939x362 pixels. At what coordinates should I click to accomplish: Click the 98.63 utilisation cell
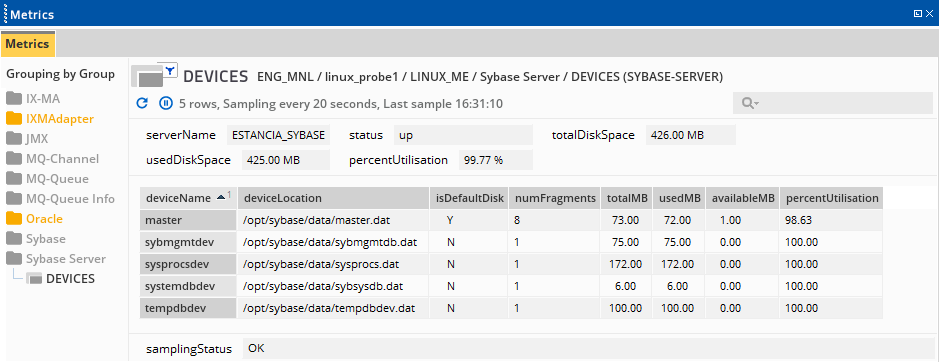[x=831, y=220]
